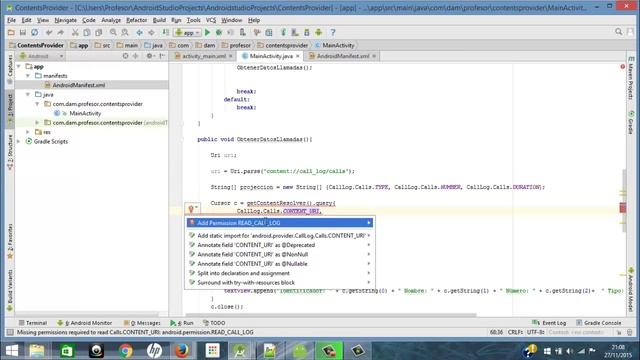Click Save All toolbar icon
Screen dimensions: 640x360
[23, 32]
